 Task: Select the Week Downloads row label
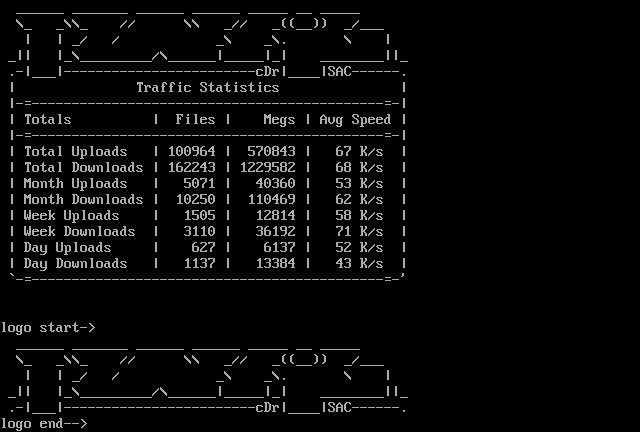click(80, 232)
